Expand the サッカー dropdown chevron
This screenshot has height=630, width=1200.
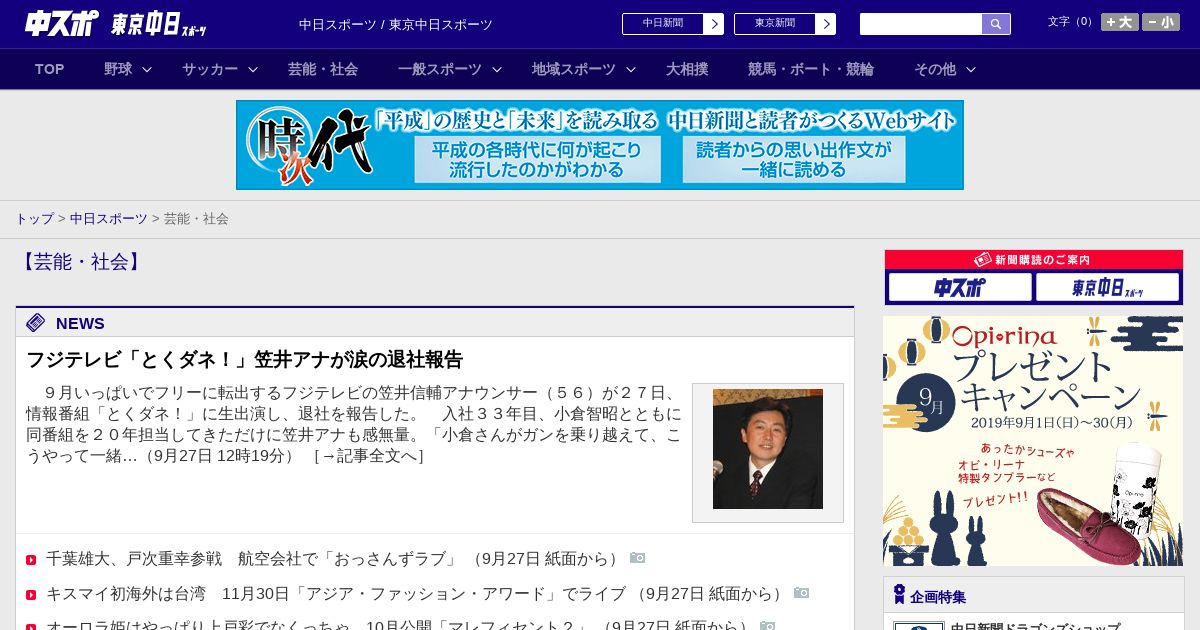coord(253,69)
